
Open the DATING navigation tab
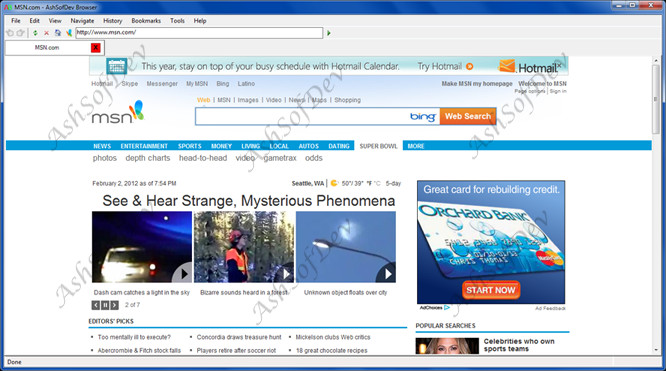pos(339,146)
